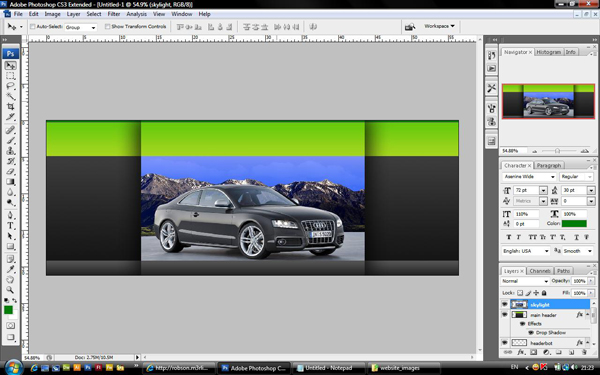This screenshot has width=600, height=375.
Task: Select the Magic Wand tool
Action: (x=10, y=96)
